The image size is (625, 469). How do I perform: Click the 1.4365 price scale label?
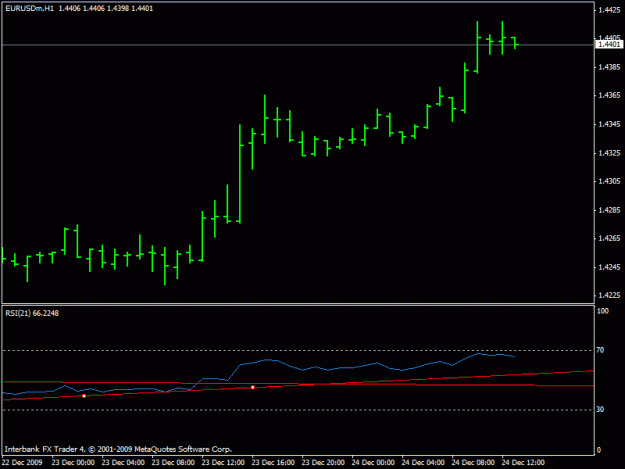click(x=609, y=95)
